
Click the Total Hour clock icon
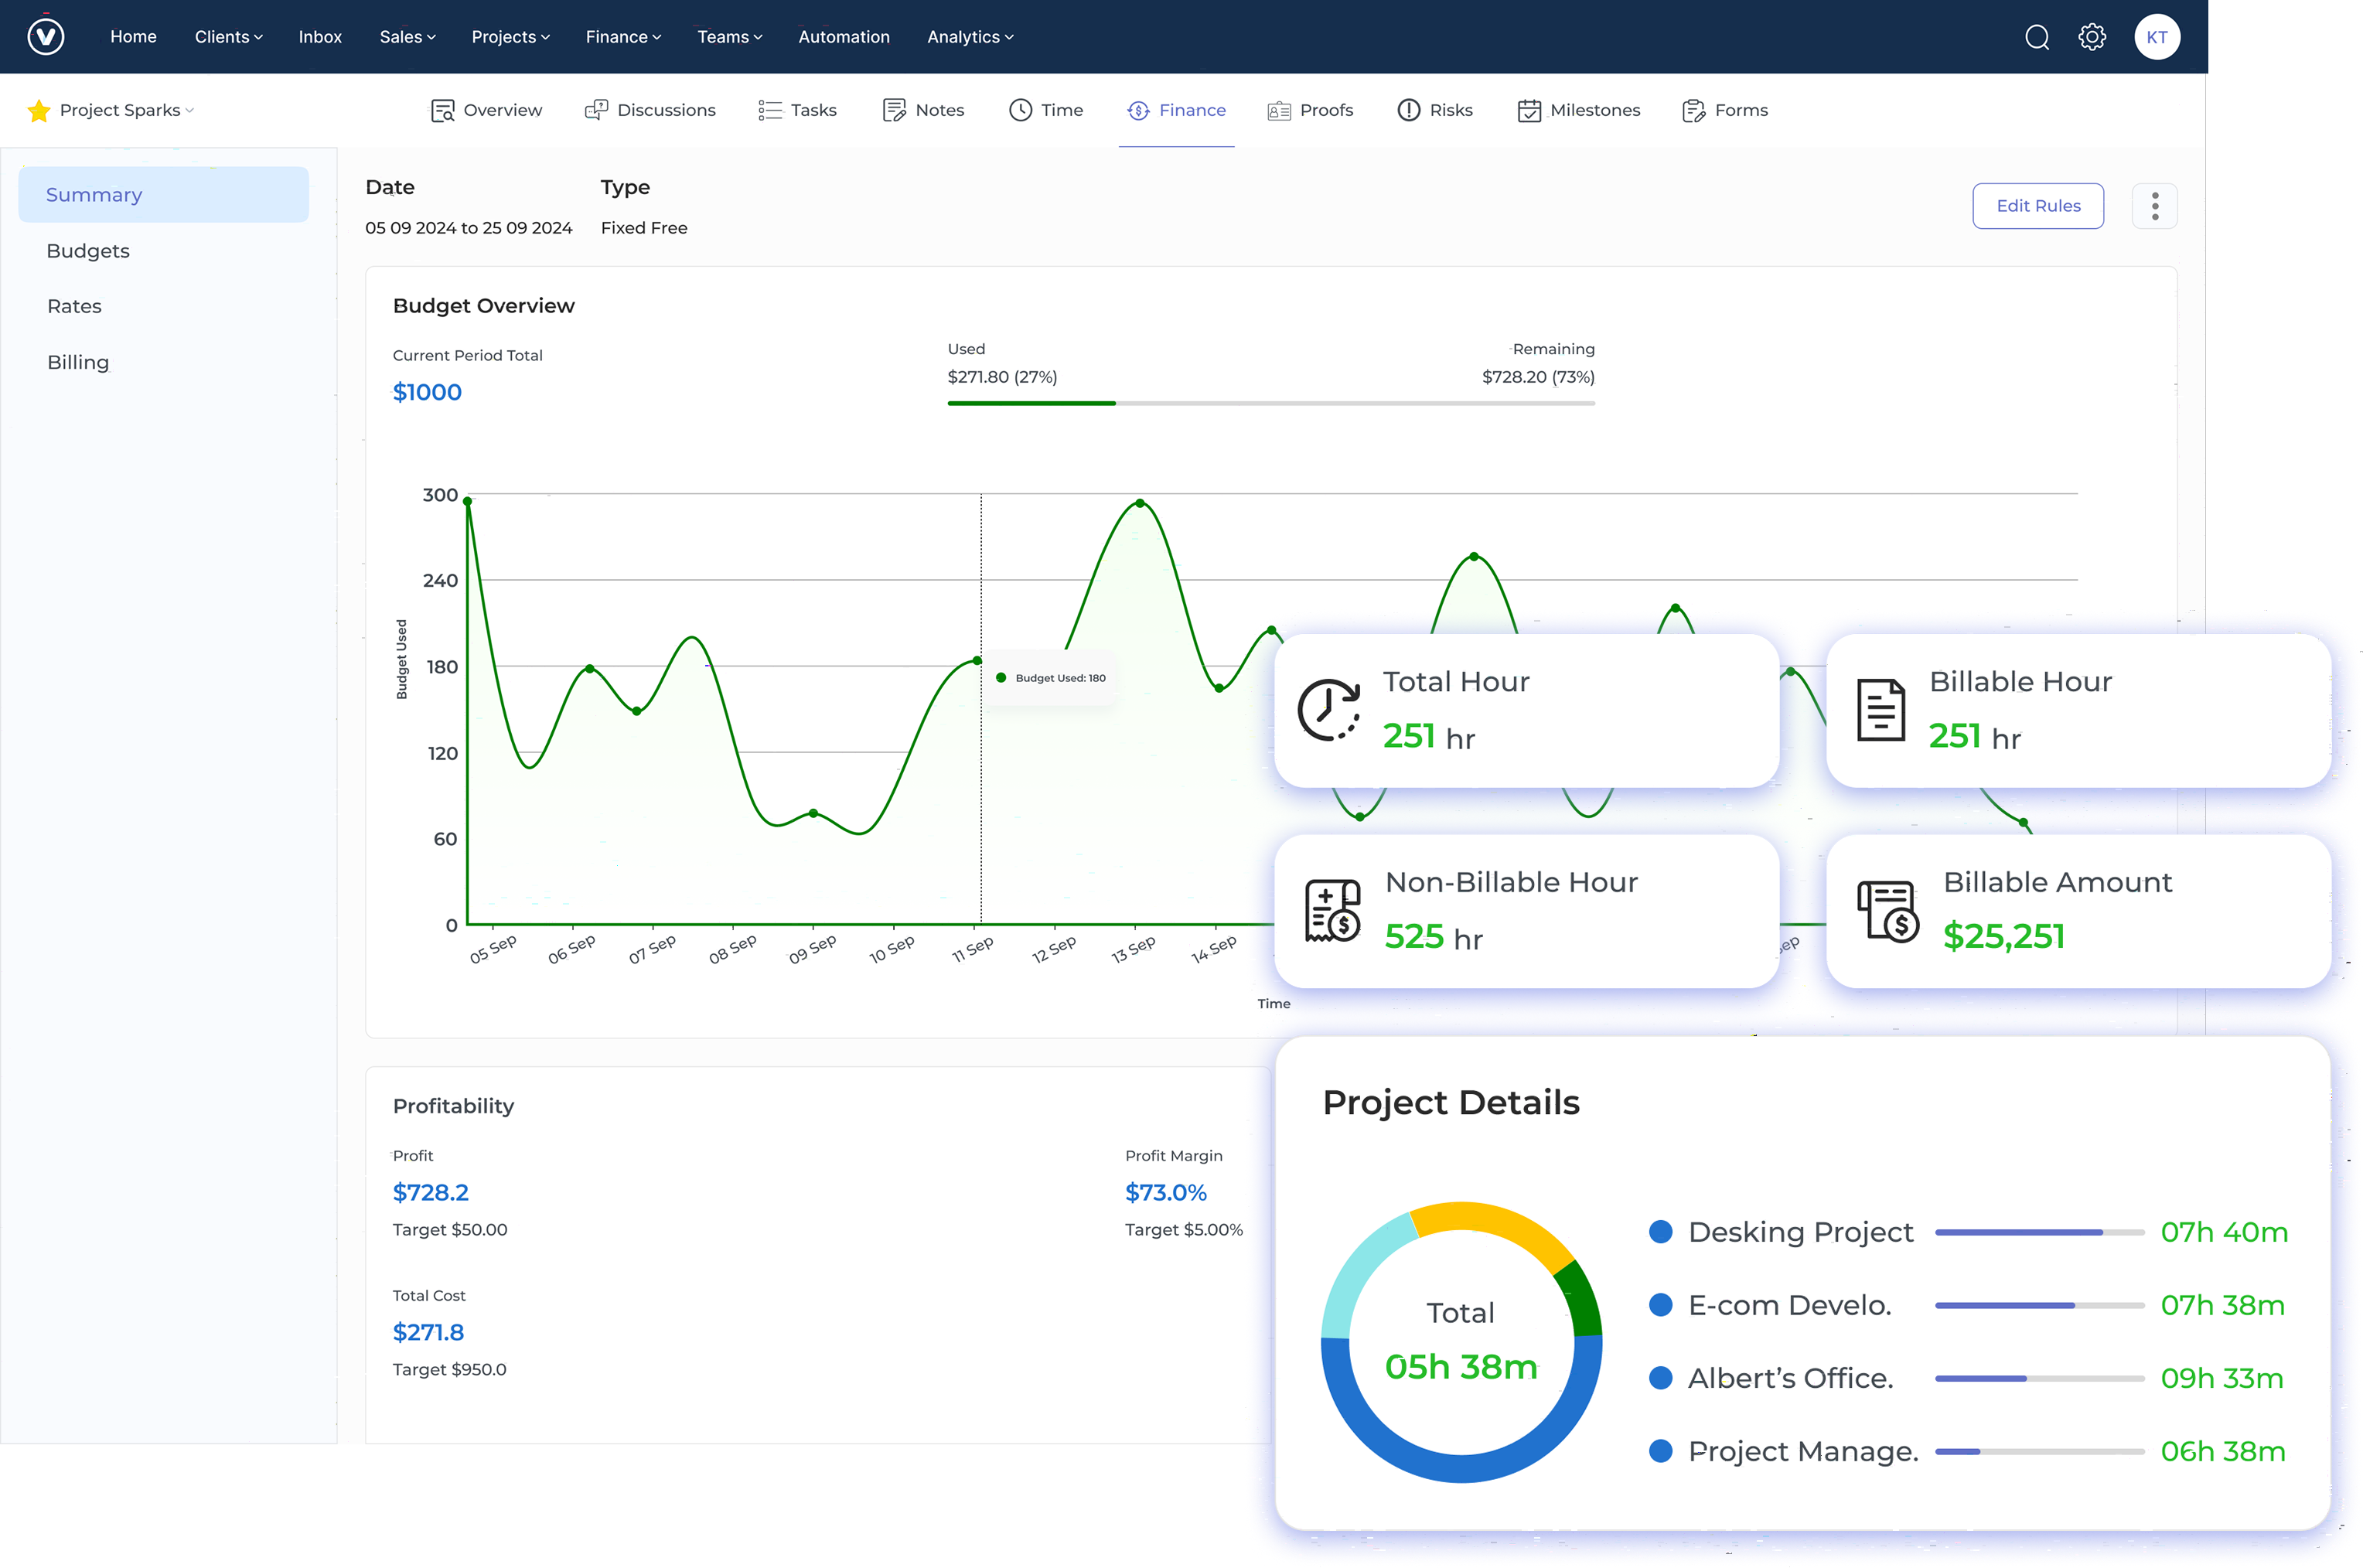[1329, 710]
